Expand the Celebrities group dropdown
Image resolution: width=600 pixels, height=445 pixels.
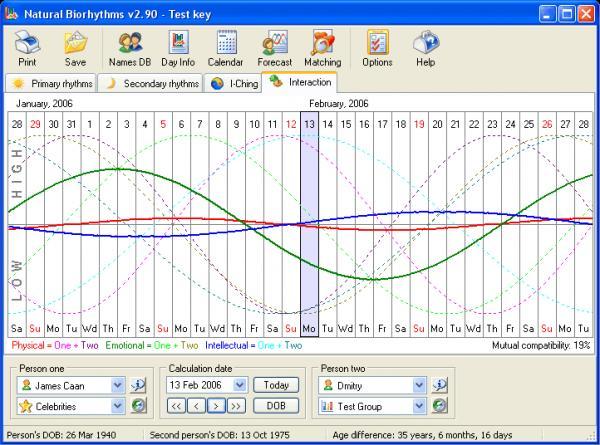click(x=117, y=406)
